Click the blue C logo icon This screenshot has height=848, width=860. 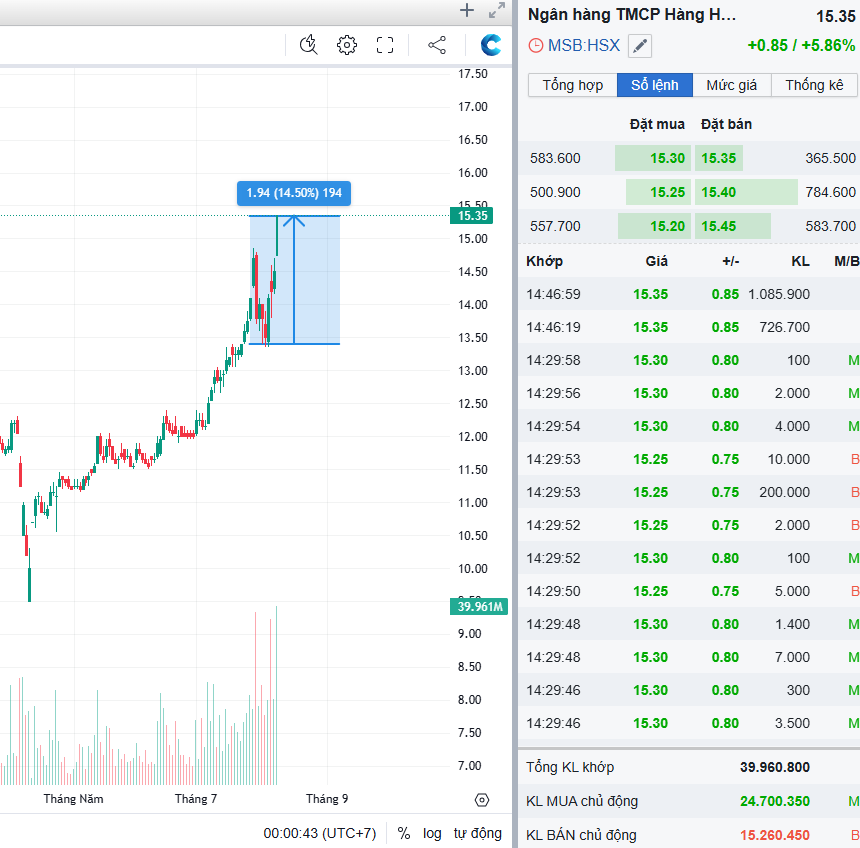tap(491, 45)
